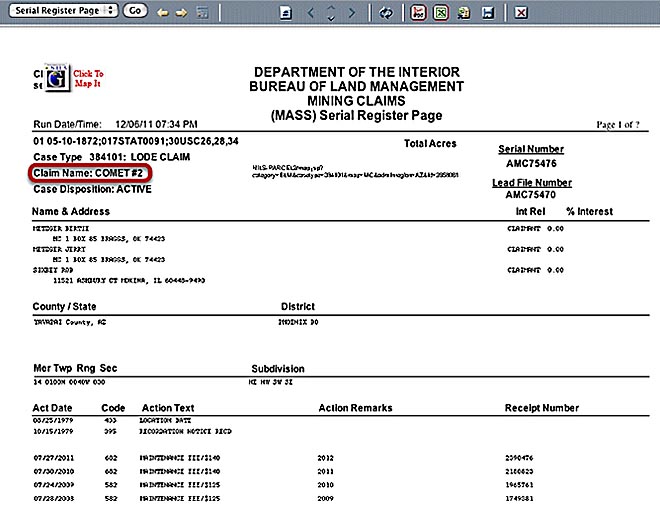Select serial number AMC75476

[x=531, y=163]
